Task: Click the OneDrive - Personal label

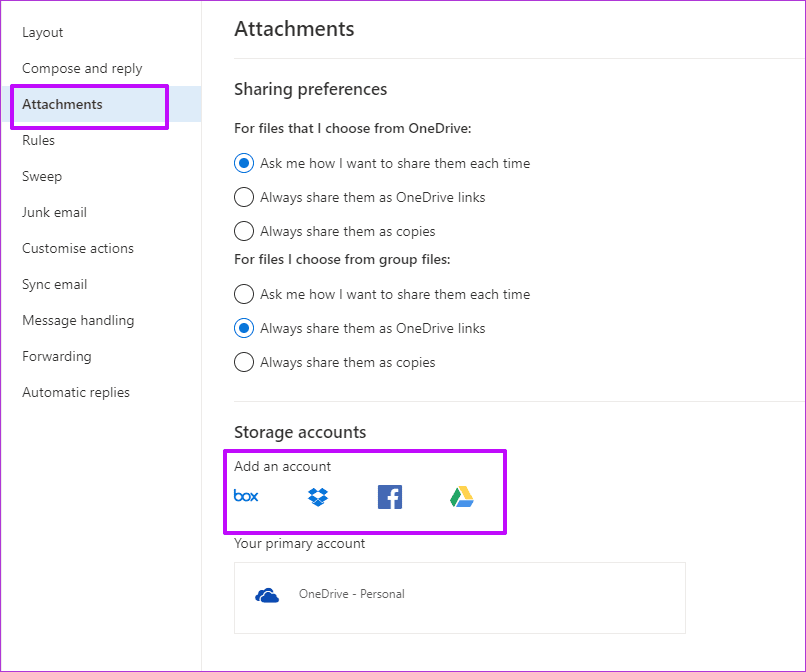Action: point(352,594)
